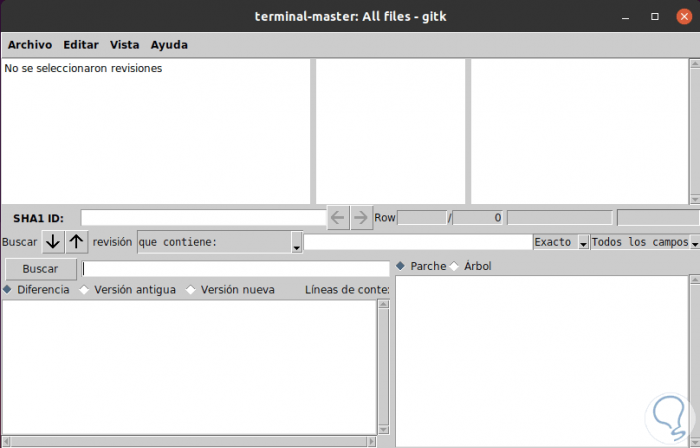Focus the diff search text field
This screenshot has width=700, height=448.
tap(236, 269)
